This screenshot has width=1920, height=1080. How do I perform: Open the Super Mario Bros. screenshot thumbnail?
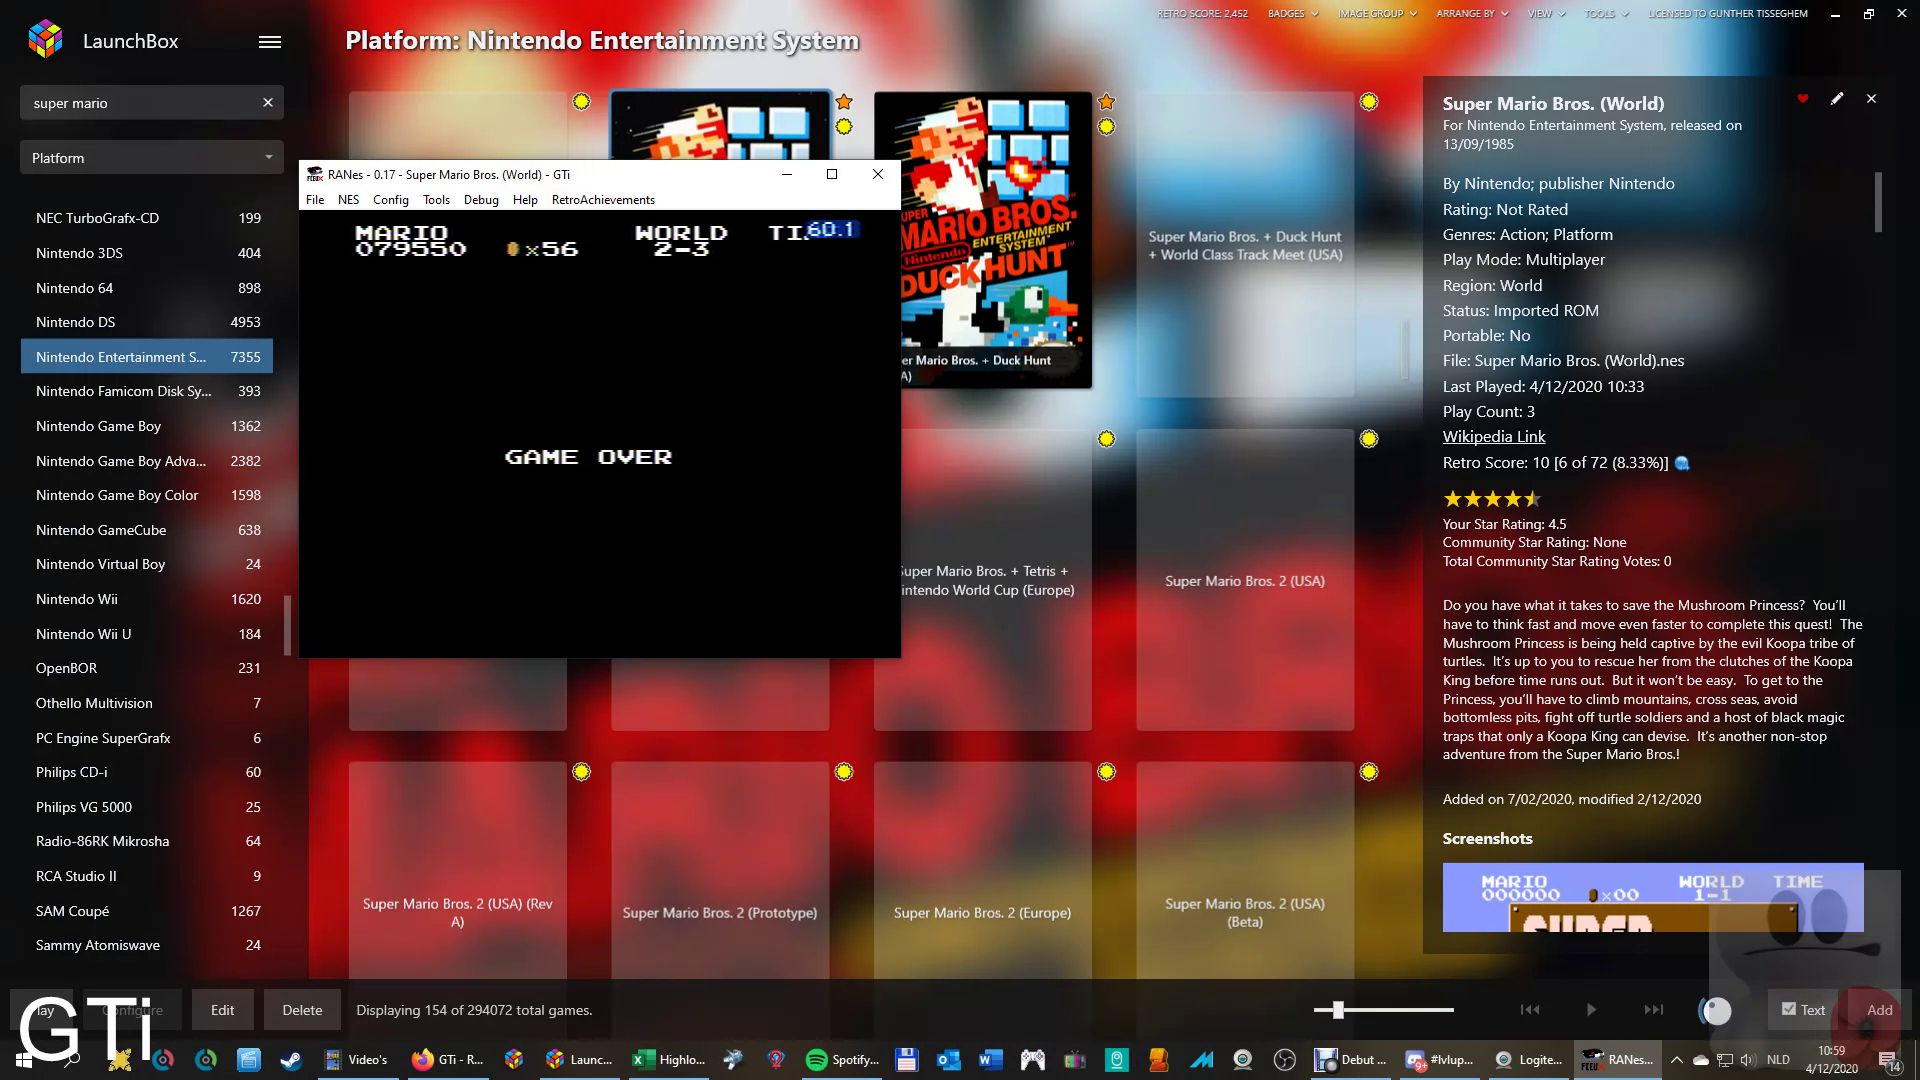click(1652, 897)
